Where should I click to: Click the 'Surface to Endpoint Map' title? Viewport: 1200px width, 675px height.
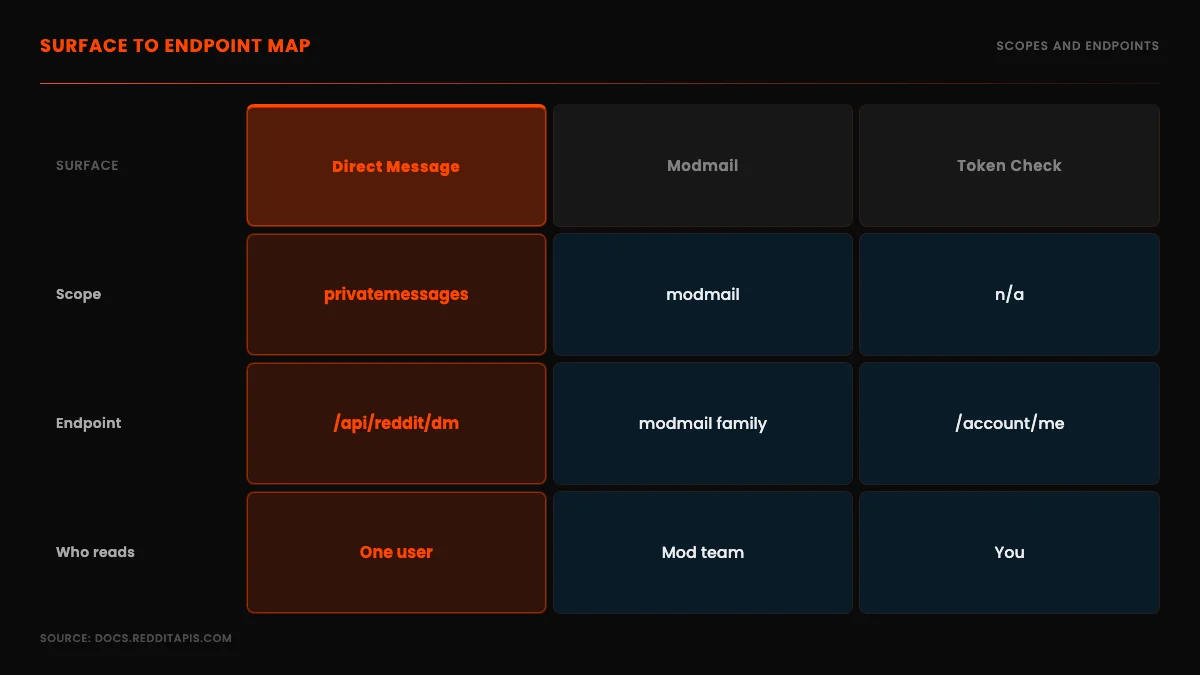click(175, 46)
